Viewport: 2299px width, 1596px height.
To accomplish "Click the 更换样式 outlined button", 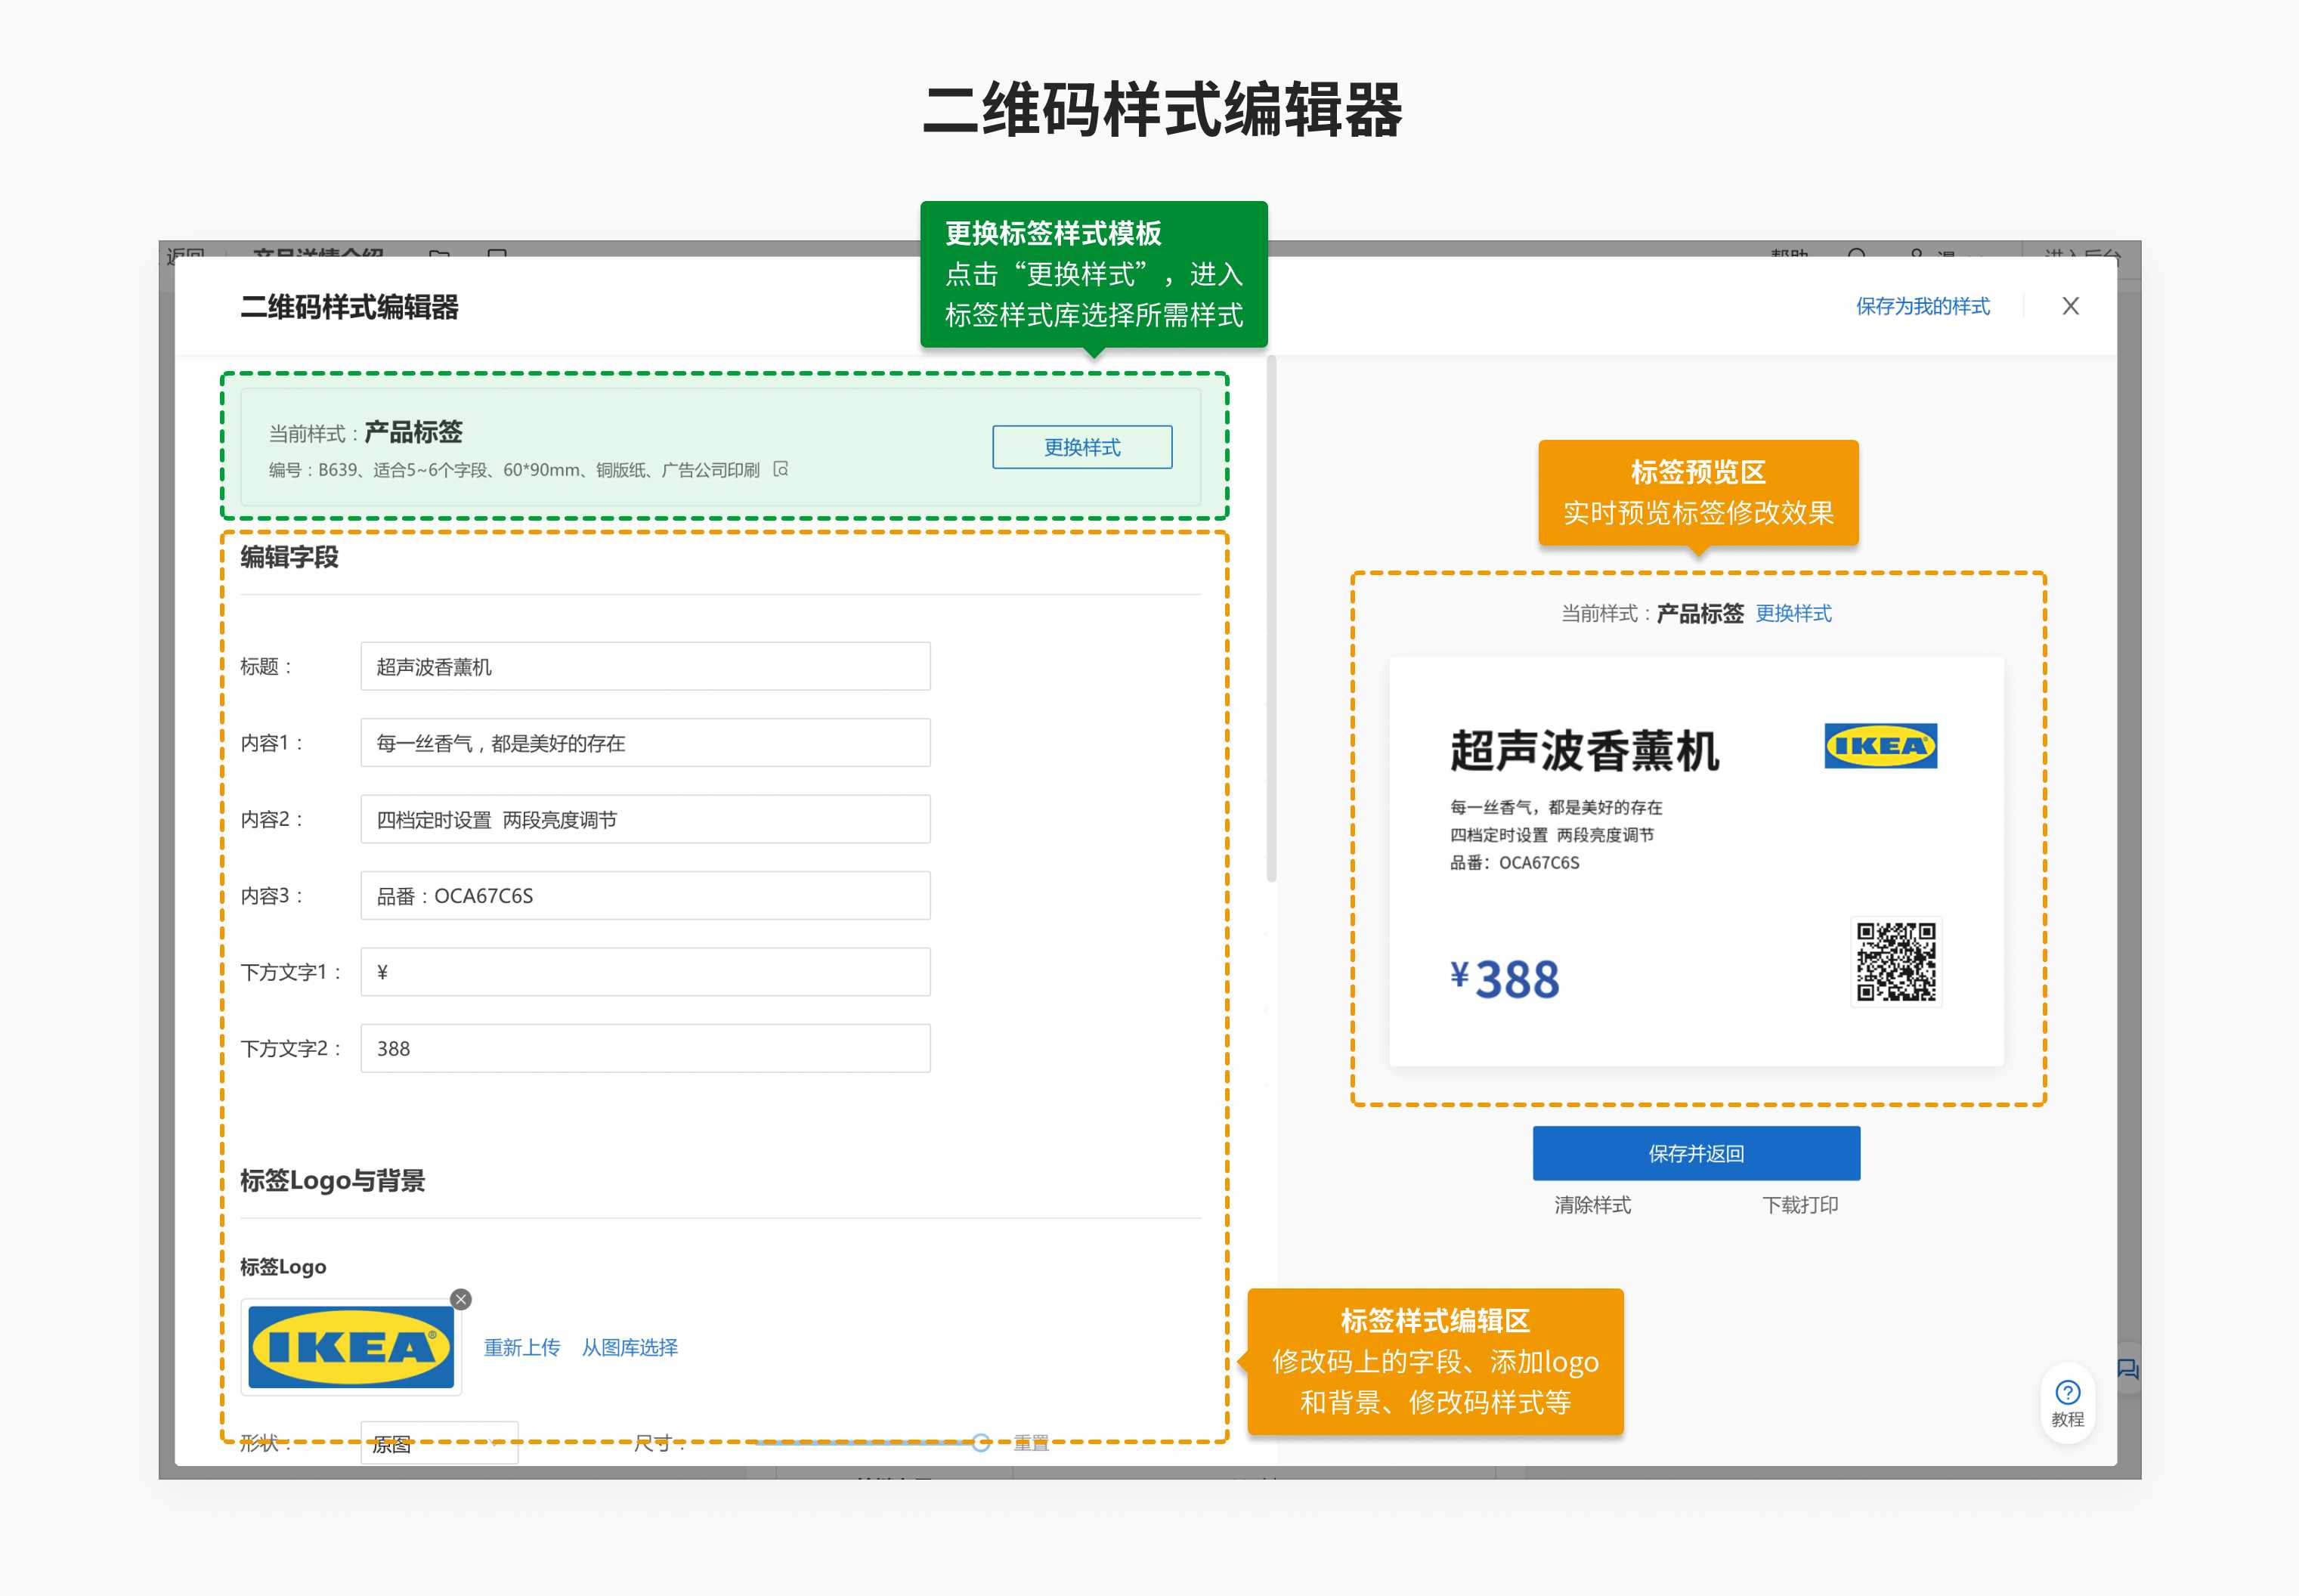I will pos(1082,447).
